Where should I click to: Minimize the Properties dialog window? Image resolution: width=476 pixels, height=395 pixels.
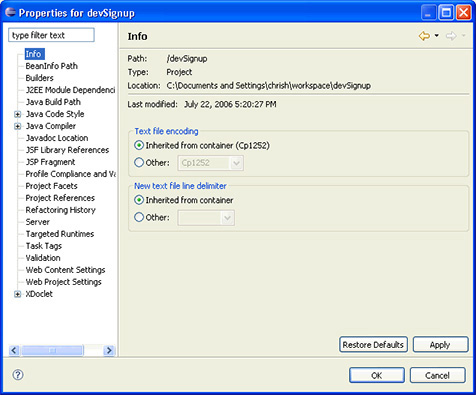coord(428,13)
